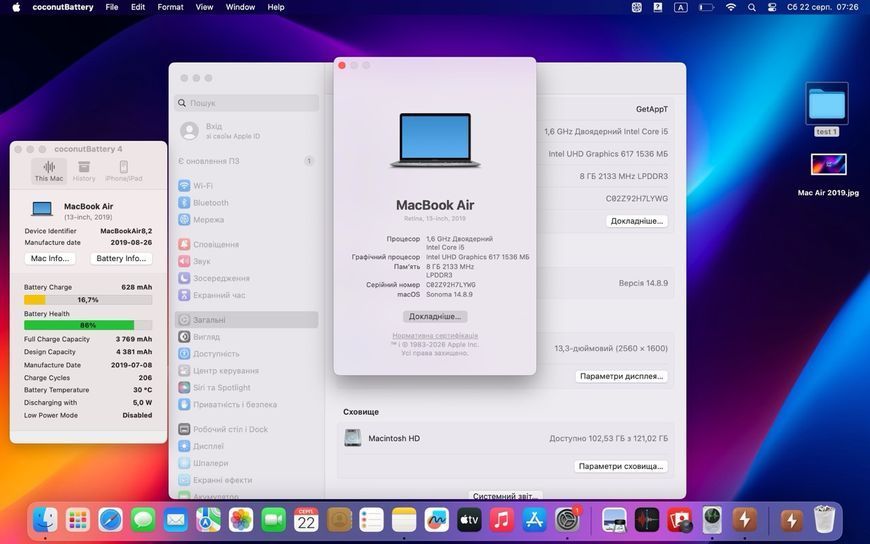The image size is (870, 544).
Task: Launch Safari from the Dock
Action: [110, 520]
